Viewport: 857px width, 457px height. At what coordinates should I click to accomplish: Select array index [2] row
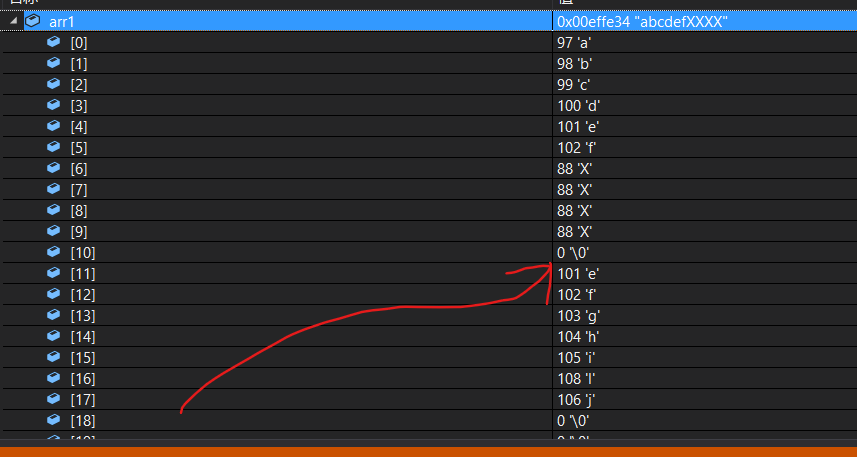[x=428, y=84]
